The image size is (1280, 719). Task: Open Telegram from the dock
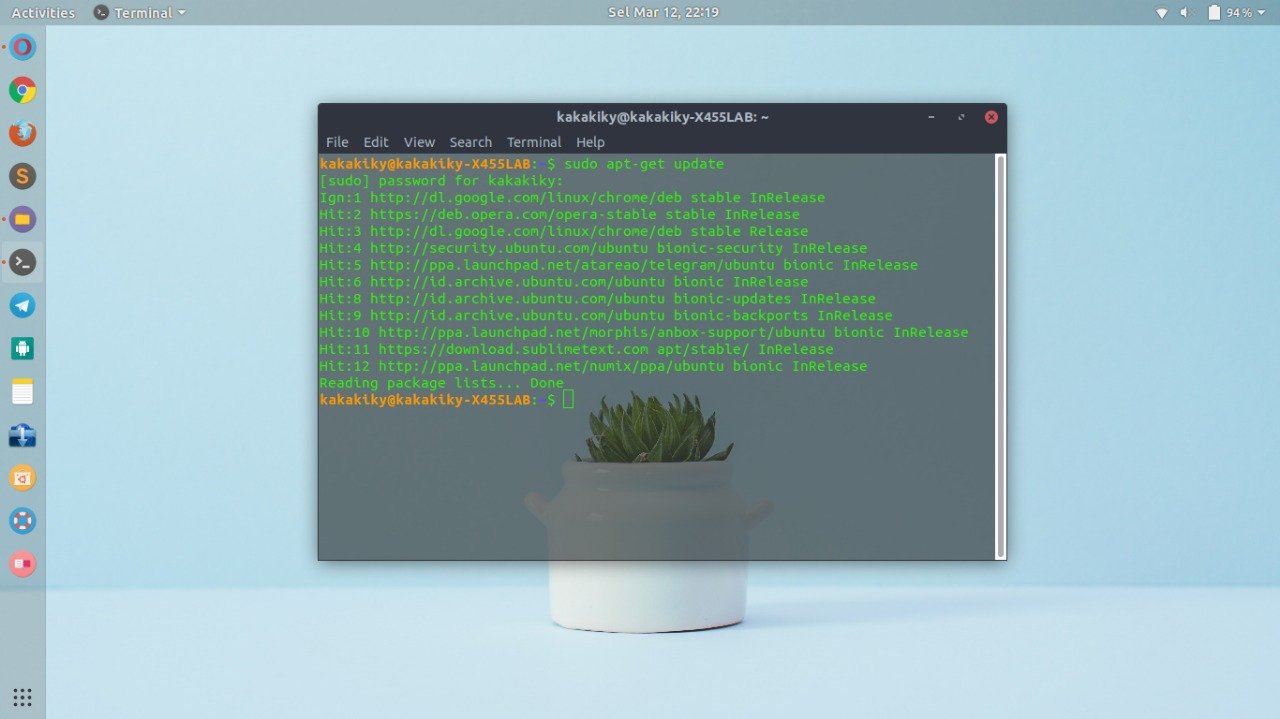23,305
